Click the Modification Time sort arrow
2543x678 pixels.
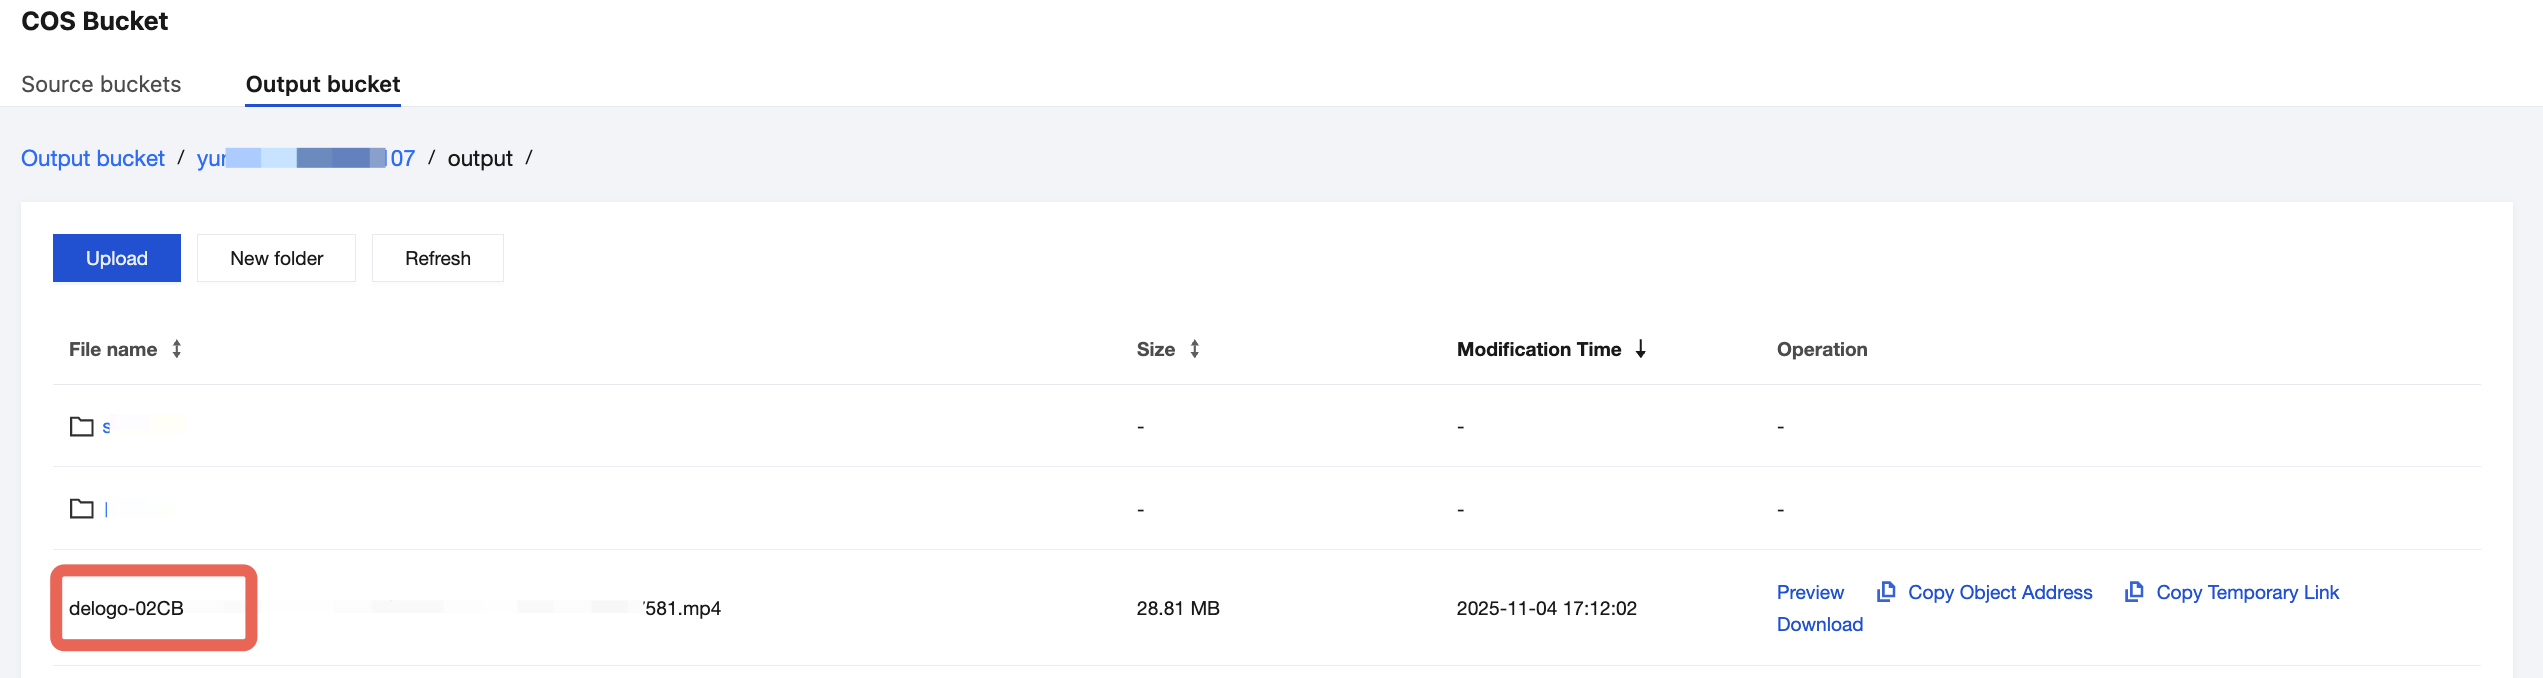pyautogui.click(x=1641, y=349)
